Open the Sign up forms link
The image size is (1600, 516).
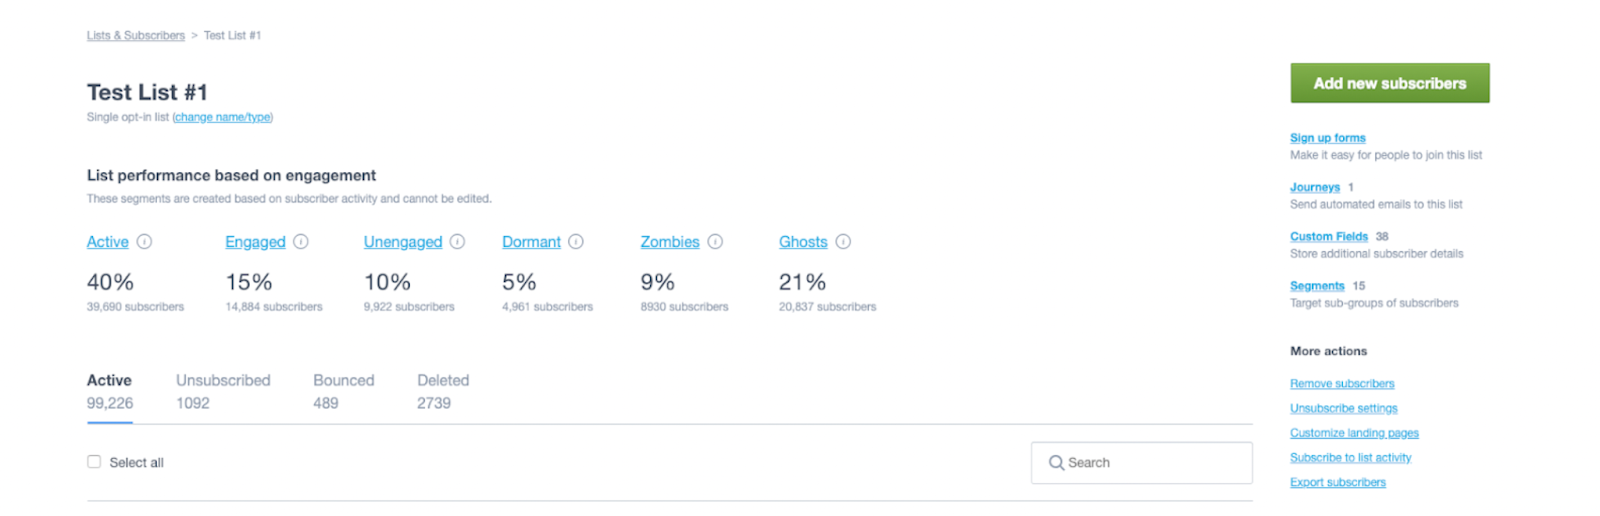[1327, 138]
